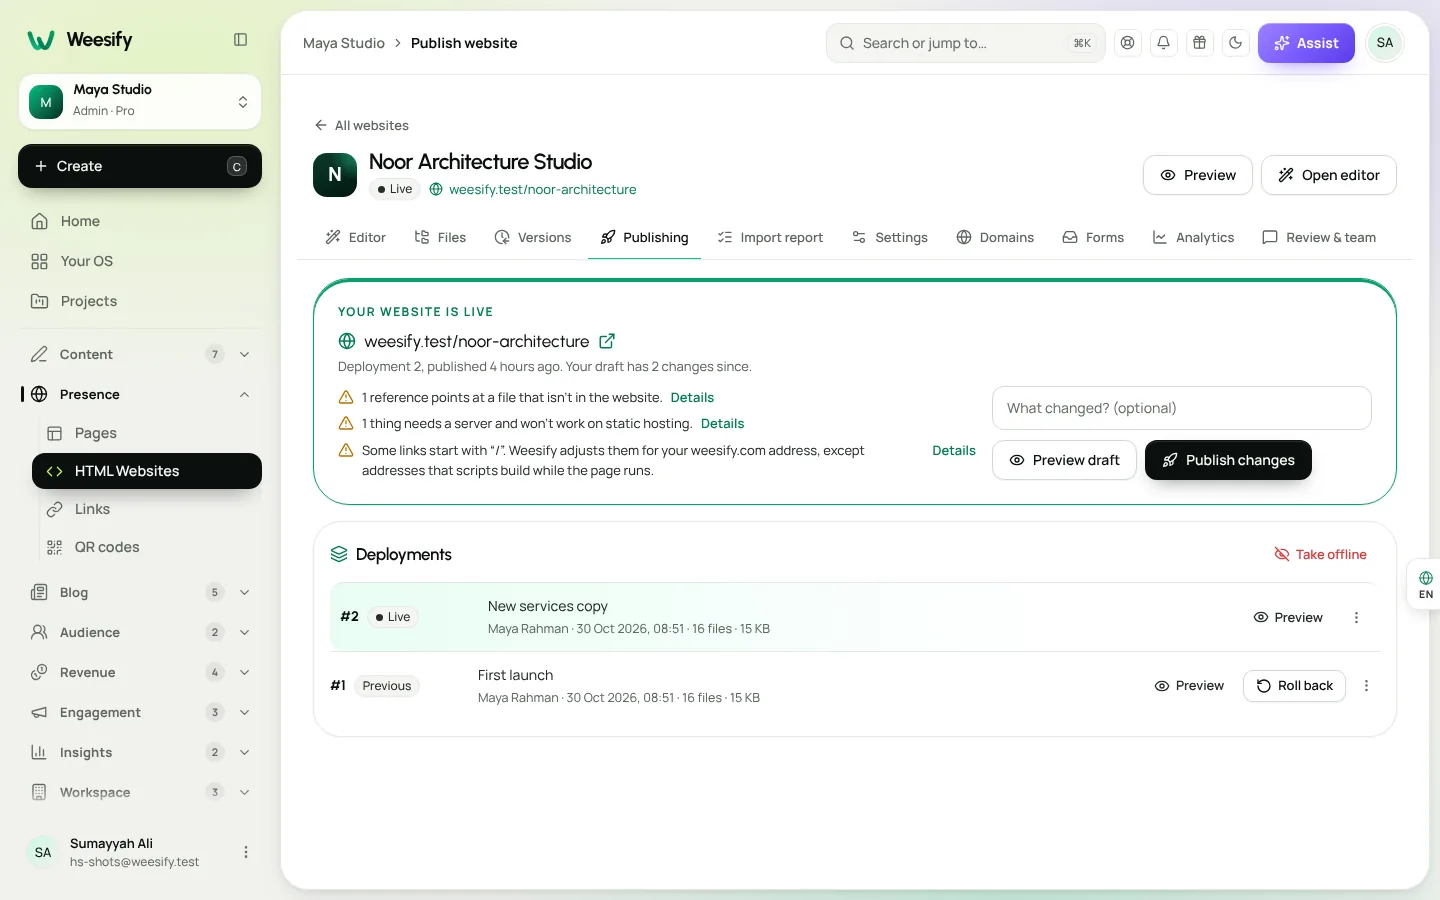
Task: Open the Import report tab
Action: tap(770, 237)
